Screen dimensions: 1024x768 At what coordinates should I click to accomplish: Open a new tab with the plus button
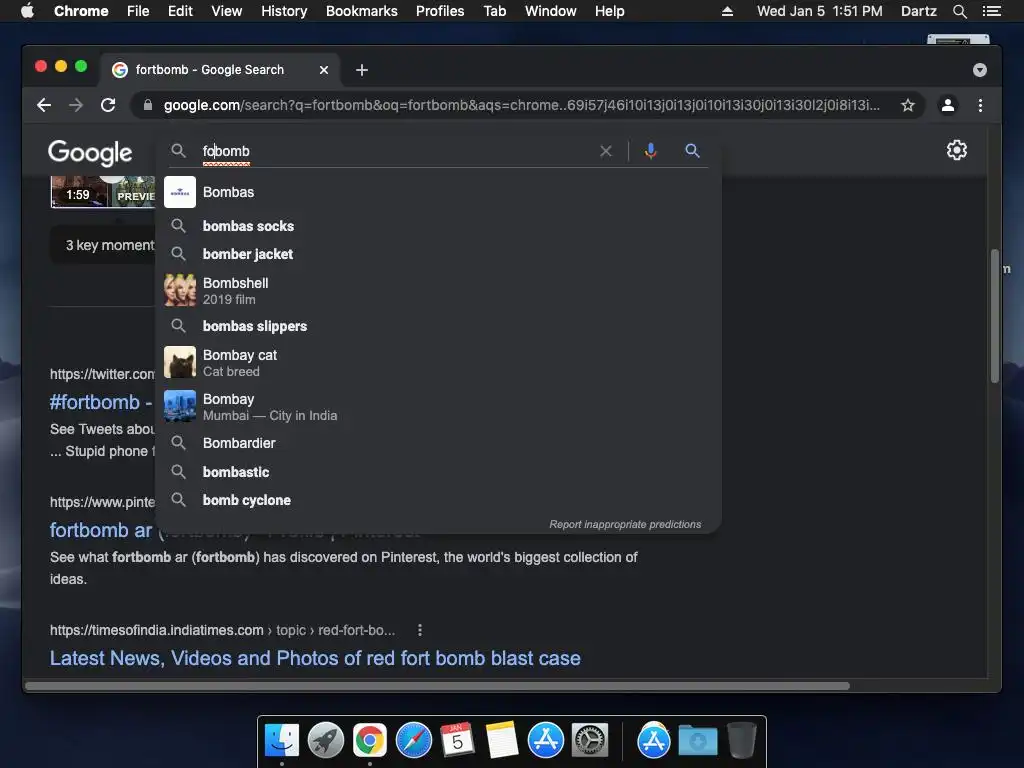point(362,70)
